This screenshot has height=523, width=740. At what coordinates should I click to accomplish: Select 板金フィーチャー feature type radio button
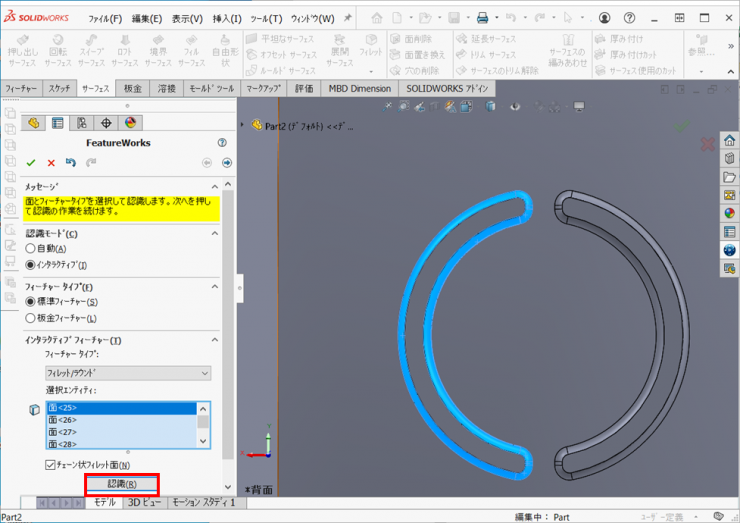click(x=30, y=318)
